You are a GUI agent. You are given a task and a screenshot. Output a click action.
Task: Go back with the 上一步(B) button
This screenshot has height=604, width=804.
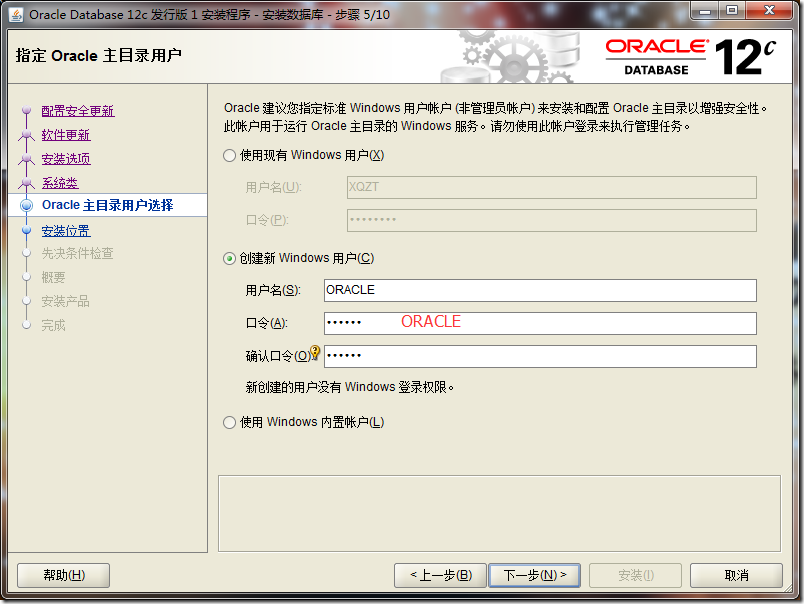tap(440, 575)
